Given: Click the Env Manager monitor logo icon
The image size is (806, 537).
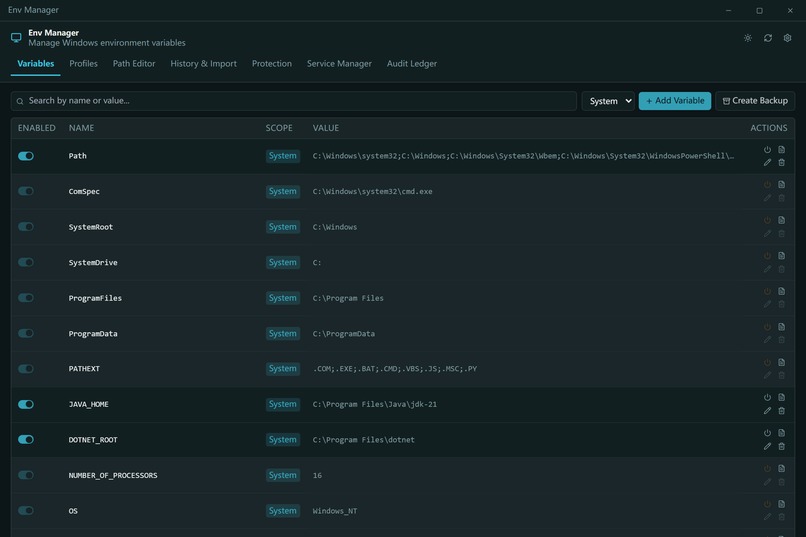Looking at the screenshot, I should tap(16, 38).
